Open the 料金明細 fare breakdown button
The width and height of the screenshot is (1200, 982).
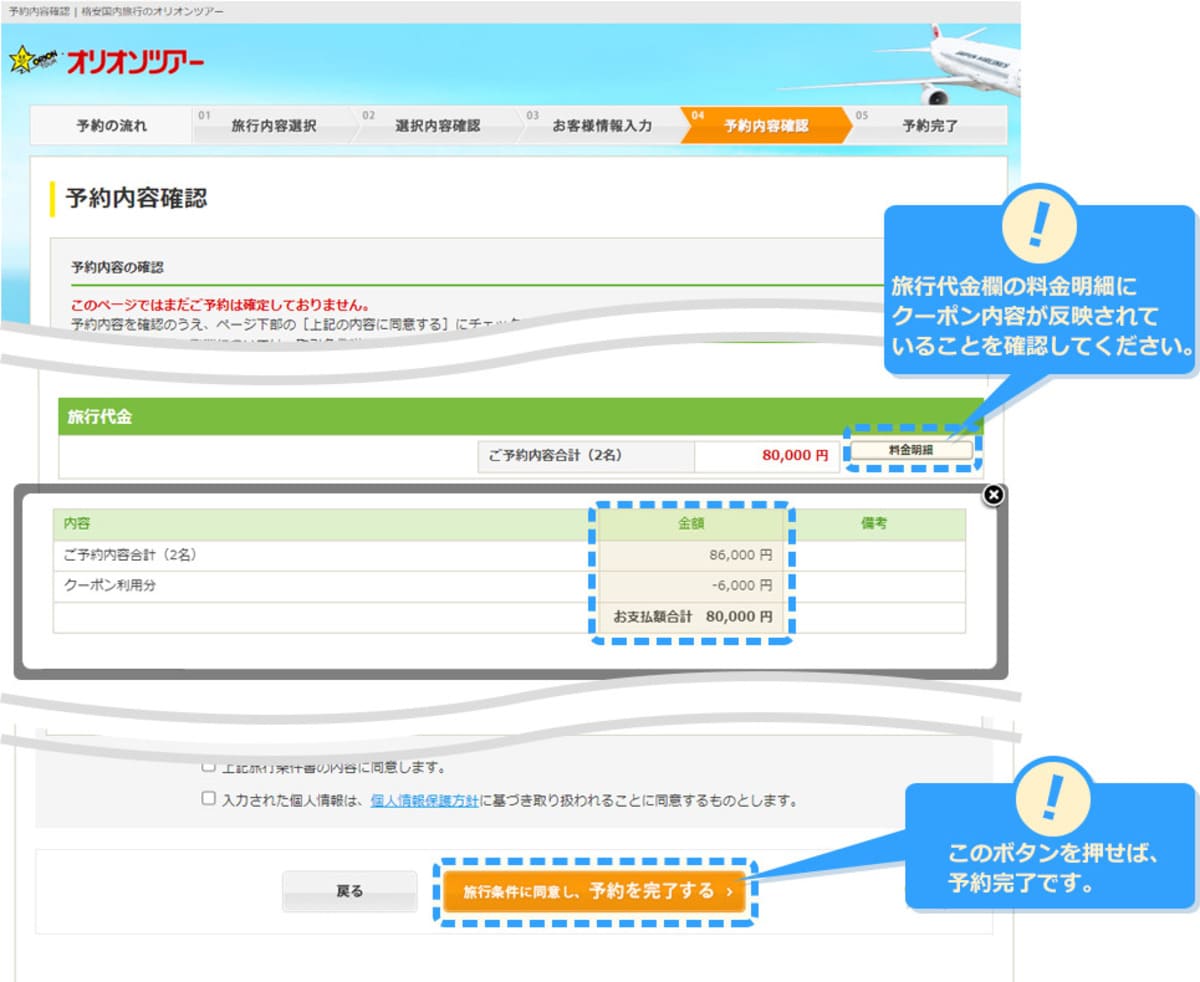(913, 450)
